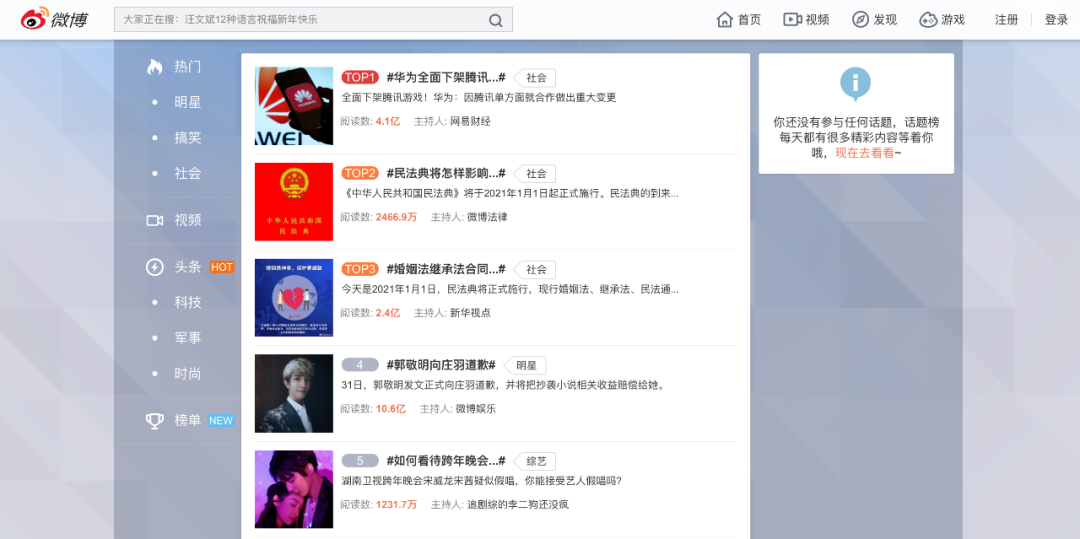The width and height of the screenshot is (1080, 539).
Task: Select 热门 in the sidebar
Action: 187,67
